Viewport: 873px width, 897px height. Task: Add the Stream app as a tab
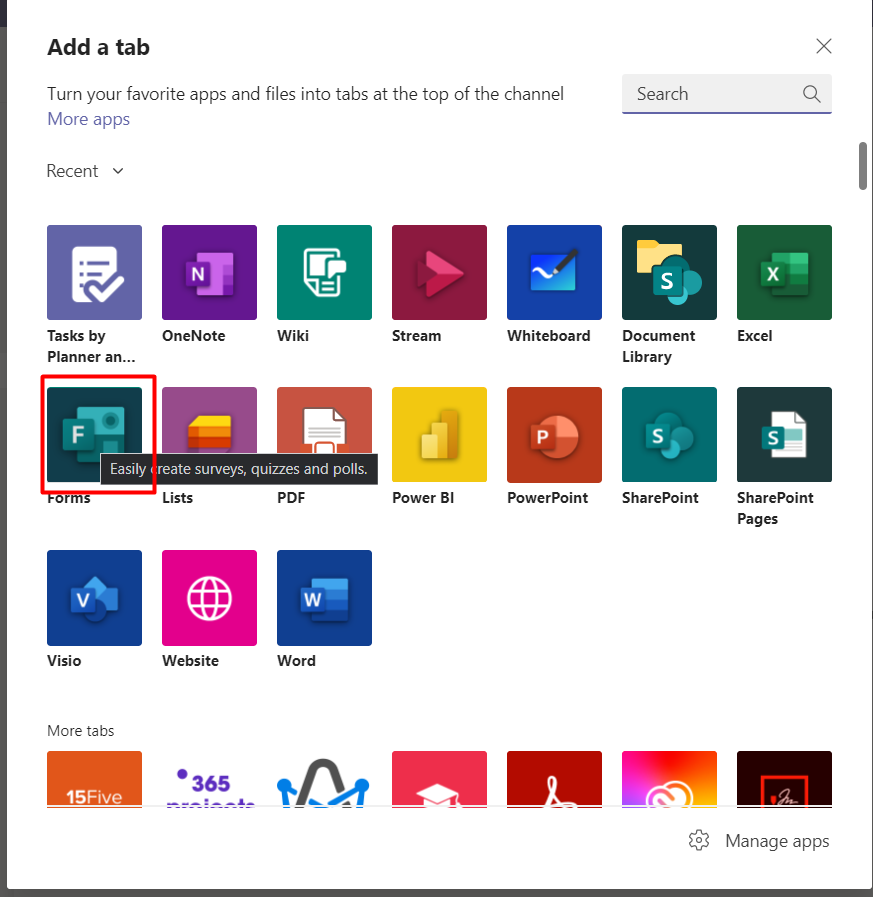(439, 272)
